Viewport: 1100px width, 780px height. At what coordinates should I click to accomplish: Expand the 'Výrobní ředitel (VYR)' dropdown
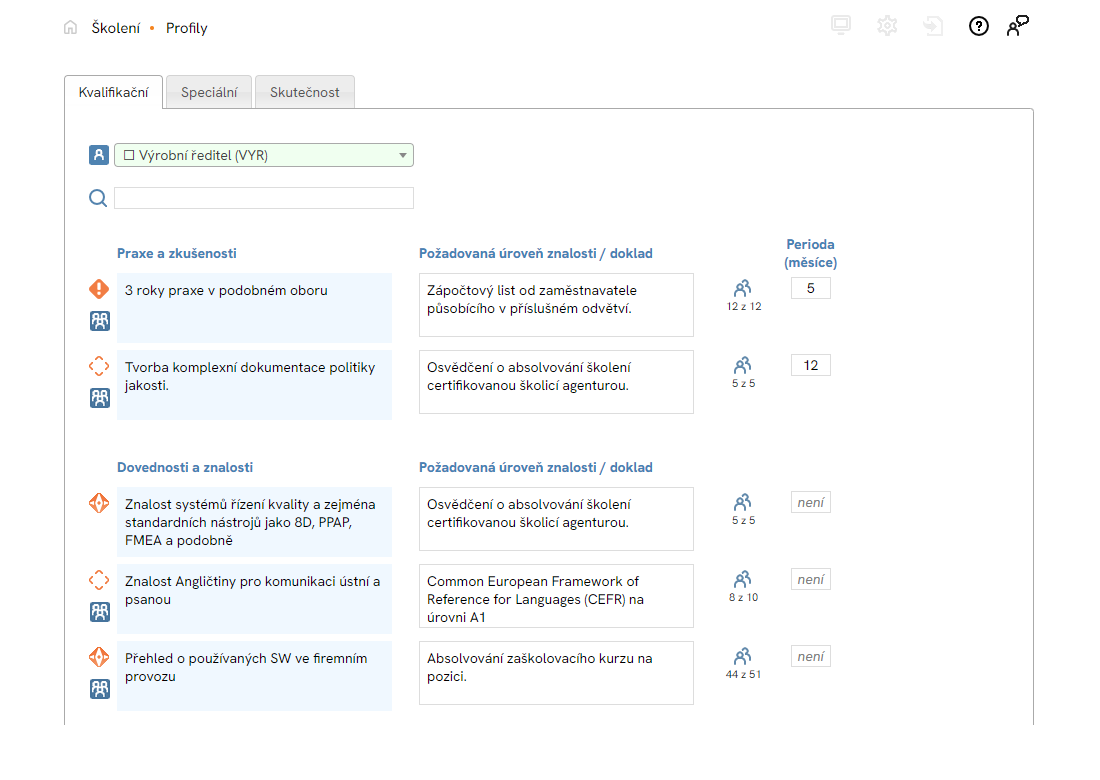coord(403,155)
